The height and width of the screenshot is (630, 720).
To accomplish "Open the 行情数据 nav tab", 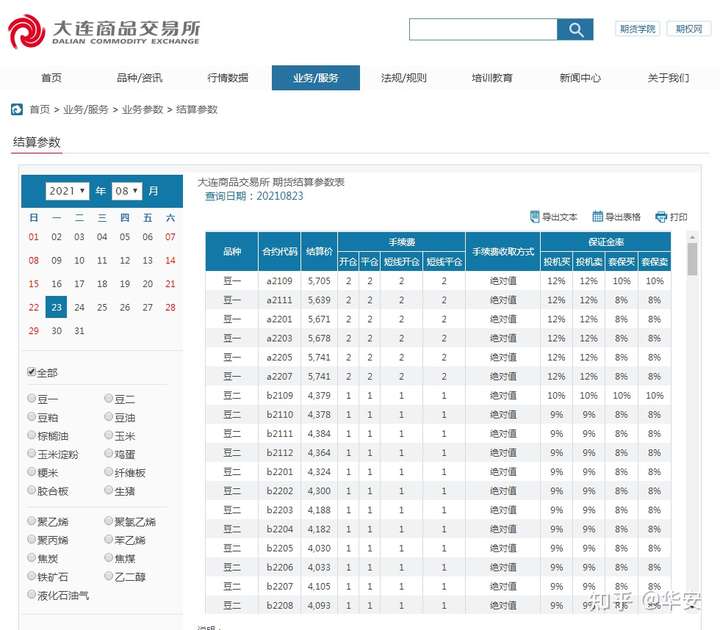I will coord(228,78).
